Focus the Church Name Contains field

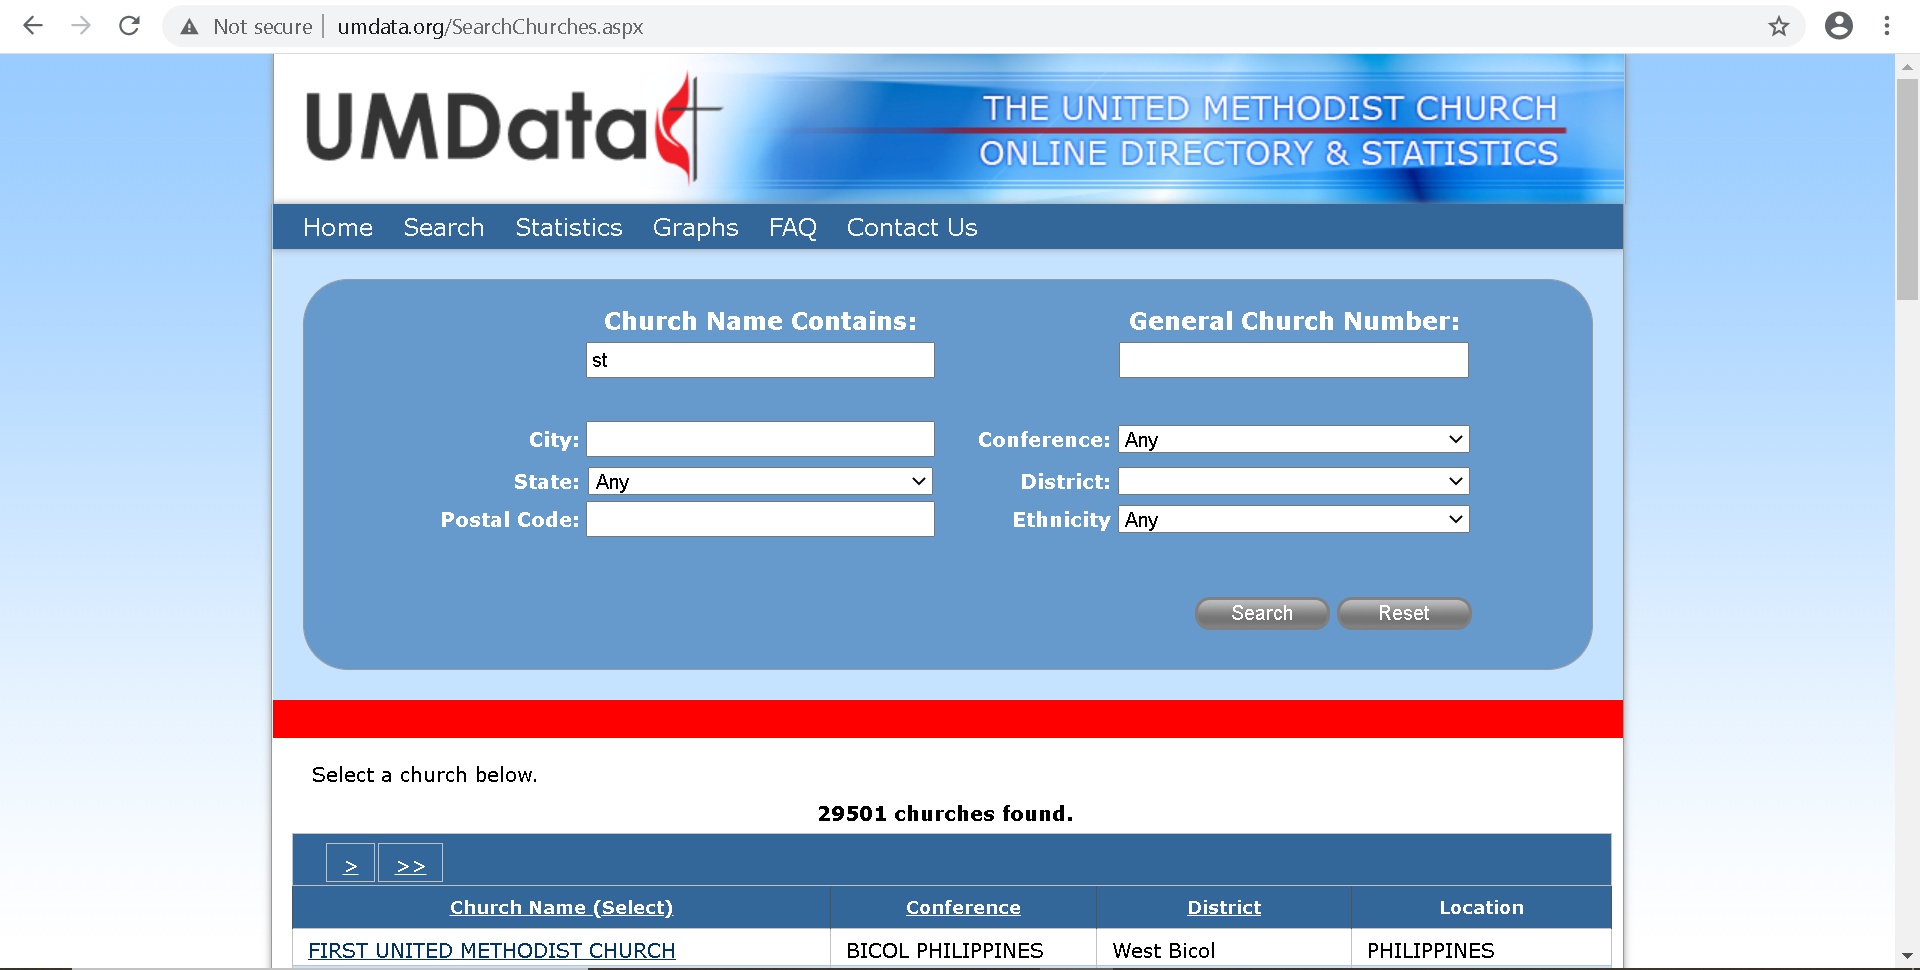click(760, 360)
